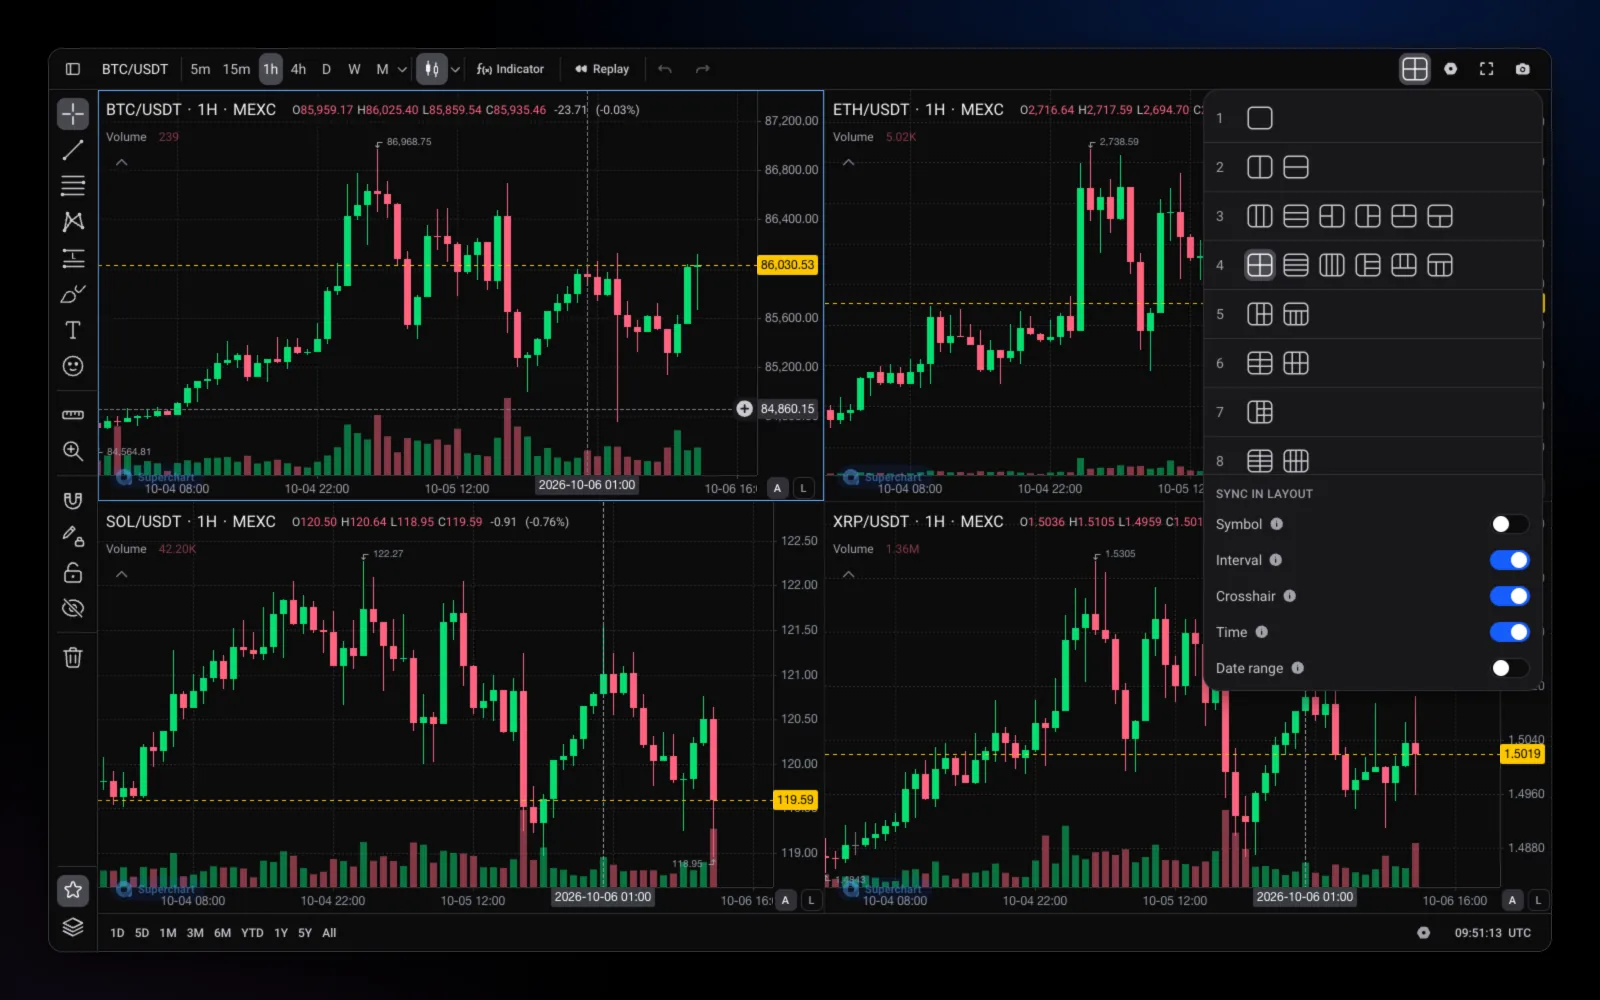
Task: Start Replay mode
Action: [x=602, y=69]
